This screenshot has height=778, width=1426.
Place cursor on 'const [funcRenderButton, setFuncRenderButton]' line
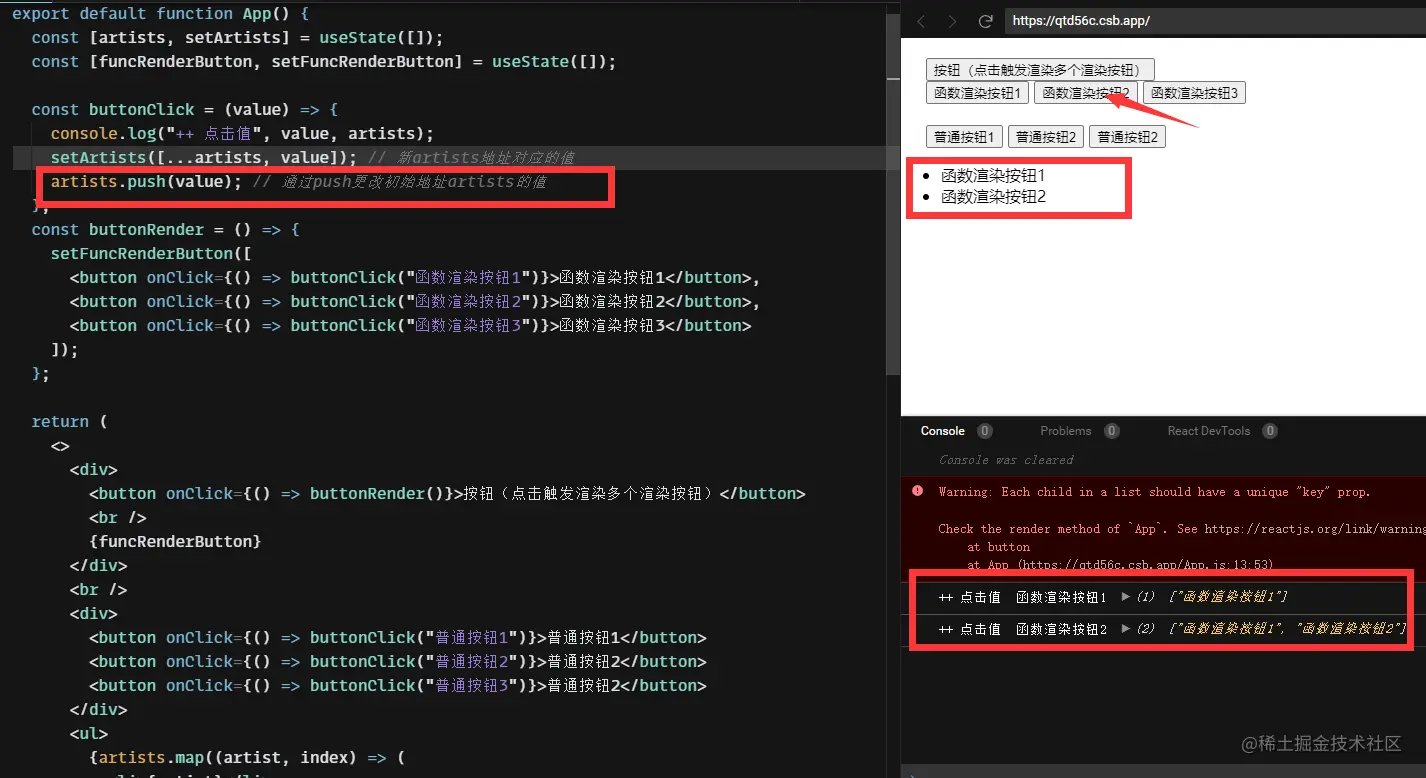(x=324, y=61)
